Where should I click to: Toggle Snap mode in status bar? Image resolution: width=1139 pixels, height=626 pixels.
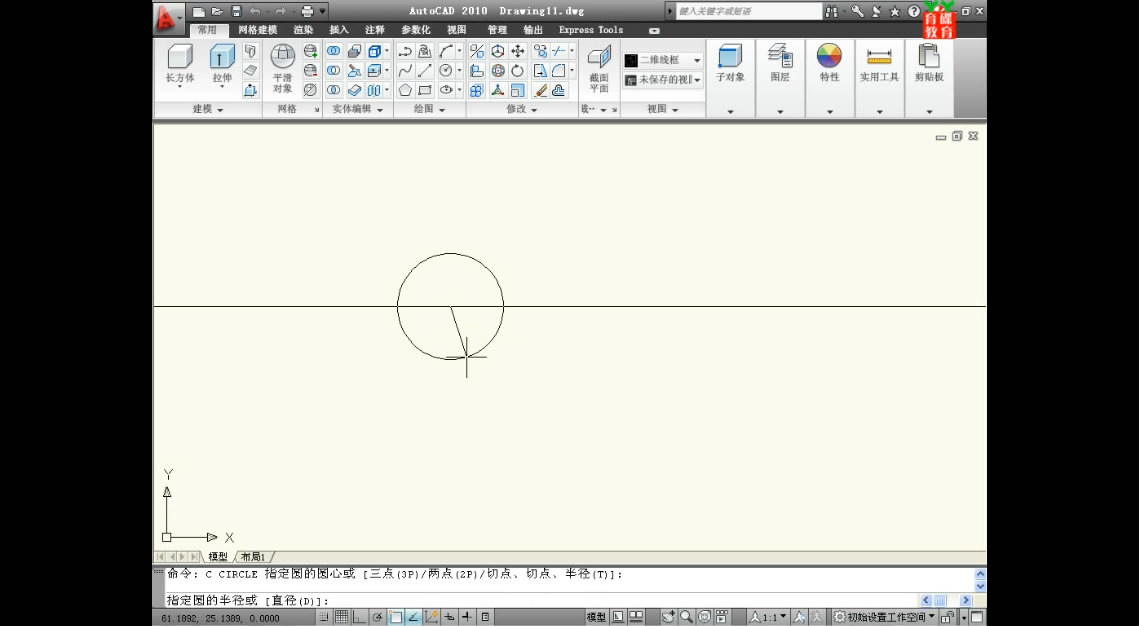pyautogui.click(x=323, y=617)
